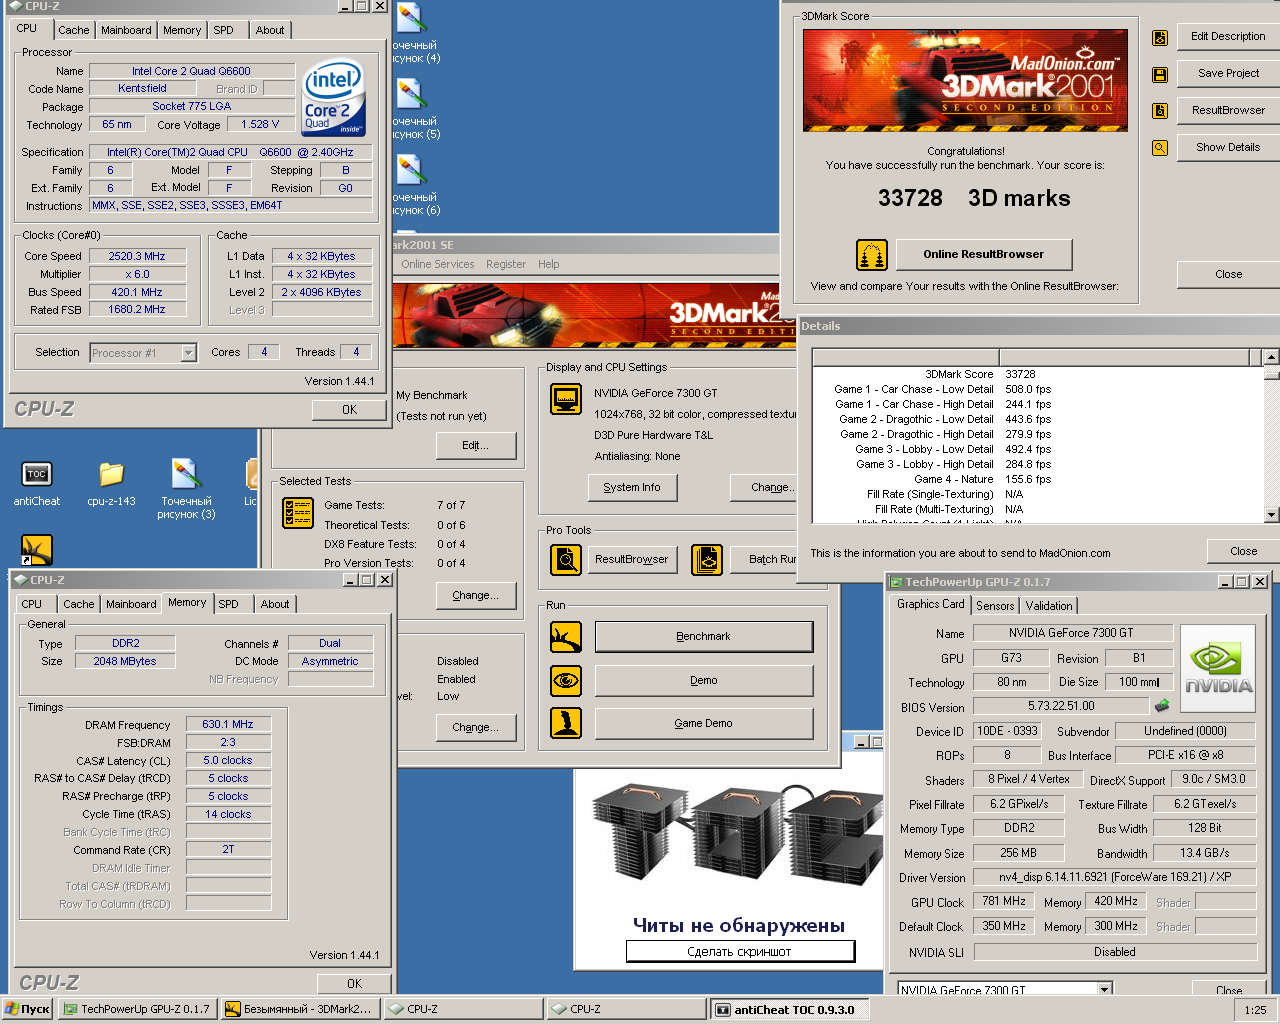This screenshot has width=1280, height=1024.
Task: Click the Show Details button
Action: click(x=1228, y=148)
